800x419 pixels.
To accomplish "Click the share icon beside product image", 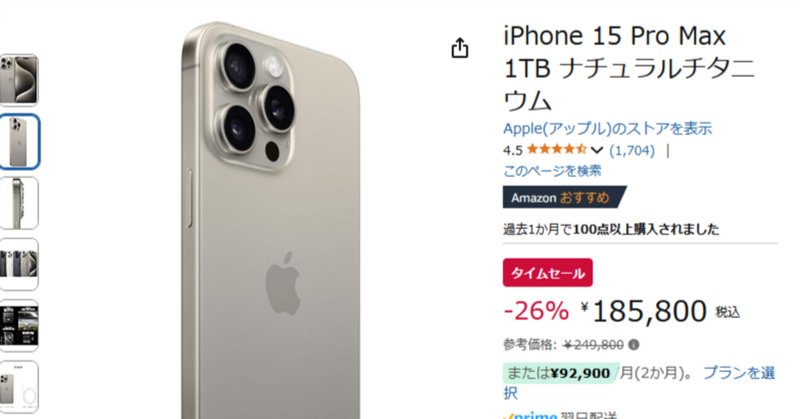I will (x=460, y=48).
